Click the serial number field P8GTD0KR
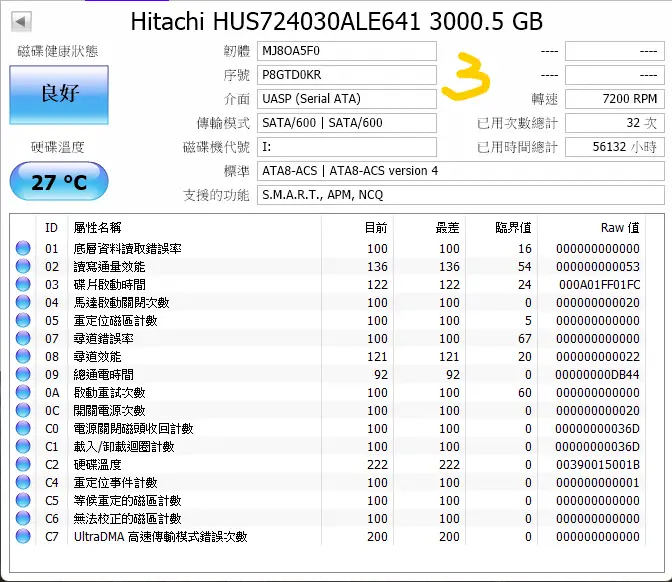This screenshot has width=672, height=582. [347, 75]
